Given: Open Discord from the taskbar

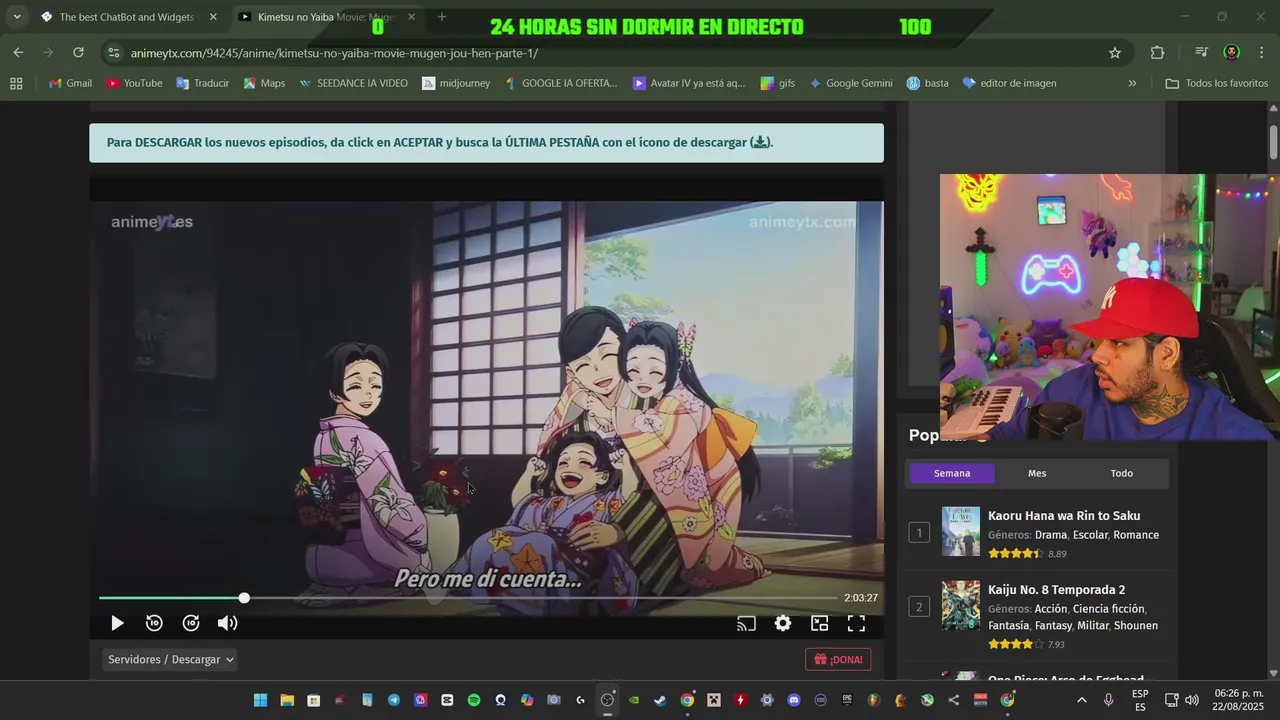Looking at the screenshot, I should (x=794, y=700).
